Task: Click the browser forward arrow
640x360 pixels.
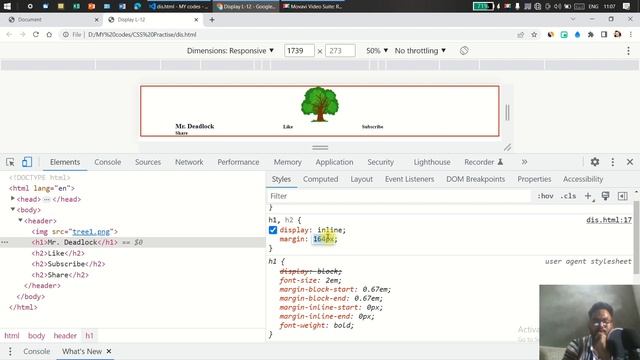Action: pyautogui.click(x=22, y=35)
